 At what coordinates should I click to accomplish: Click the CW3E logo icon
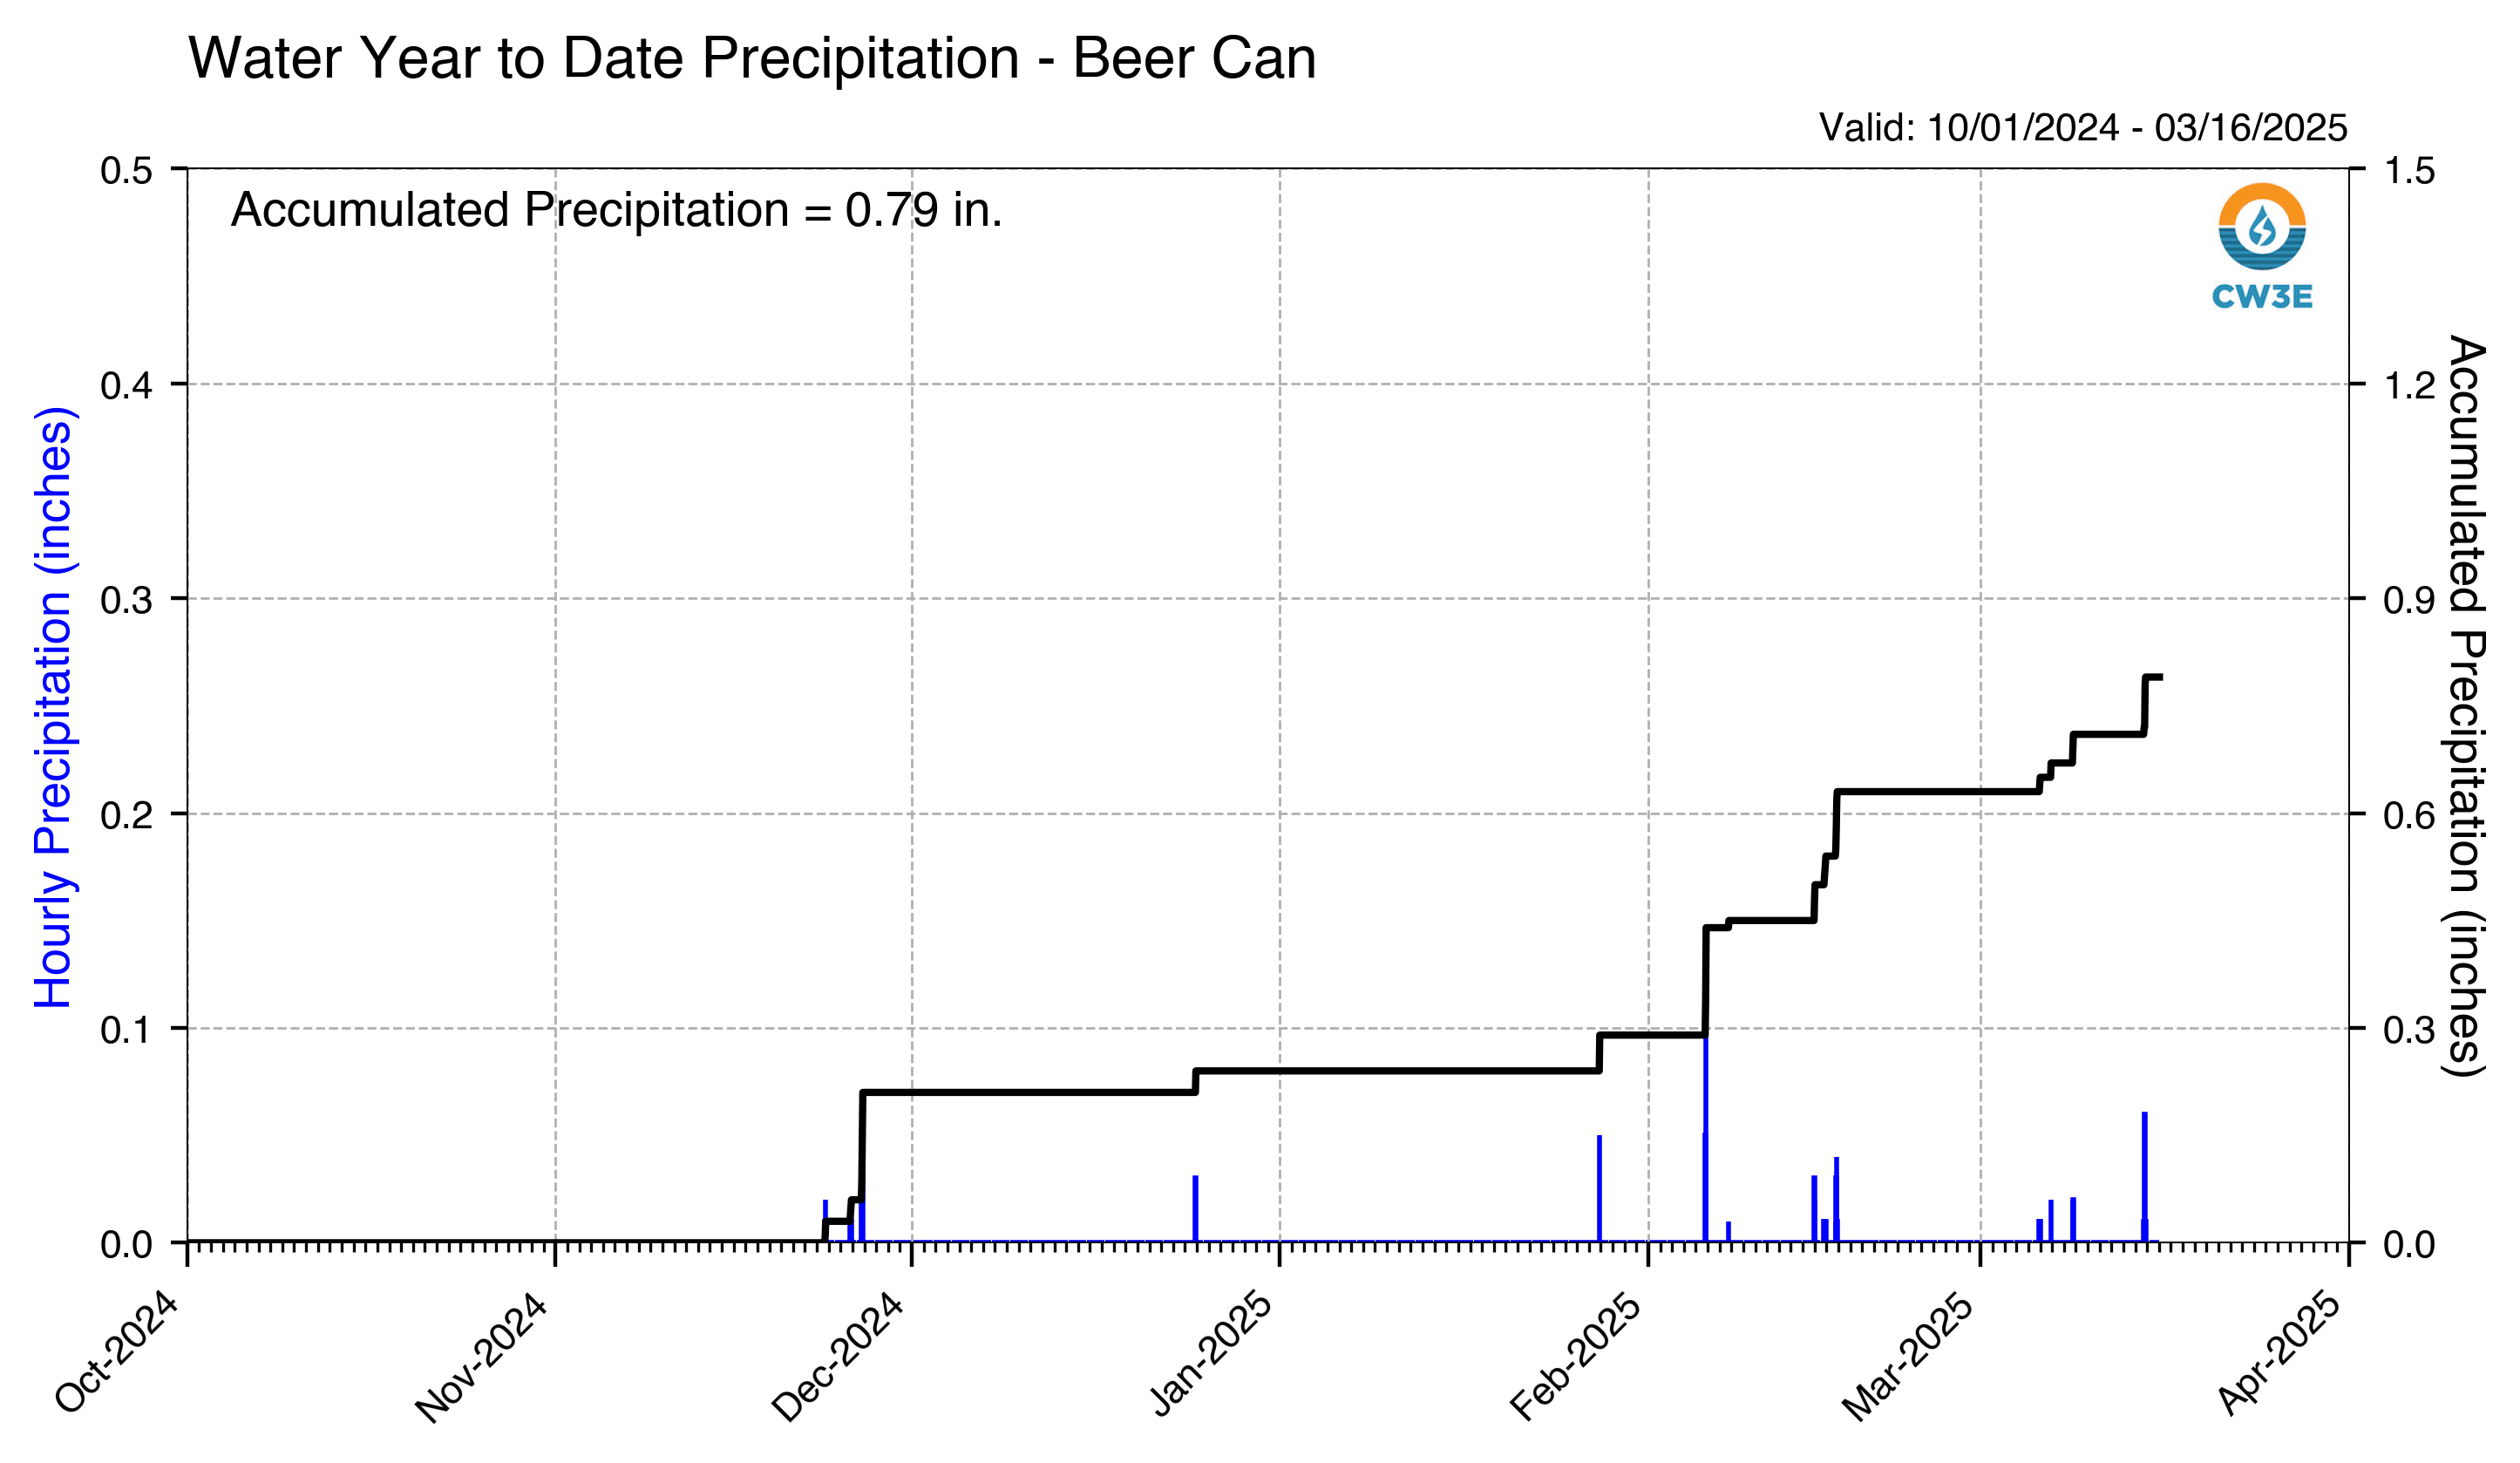point(2262,227)
